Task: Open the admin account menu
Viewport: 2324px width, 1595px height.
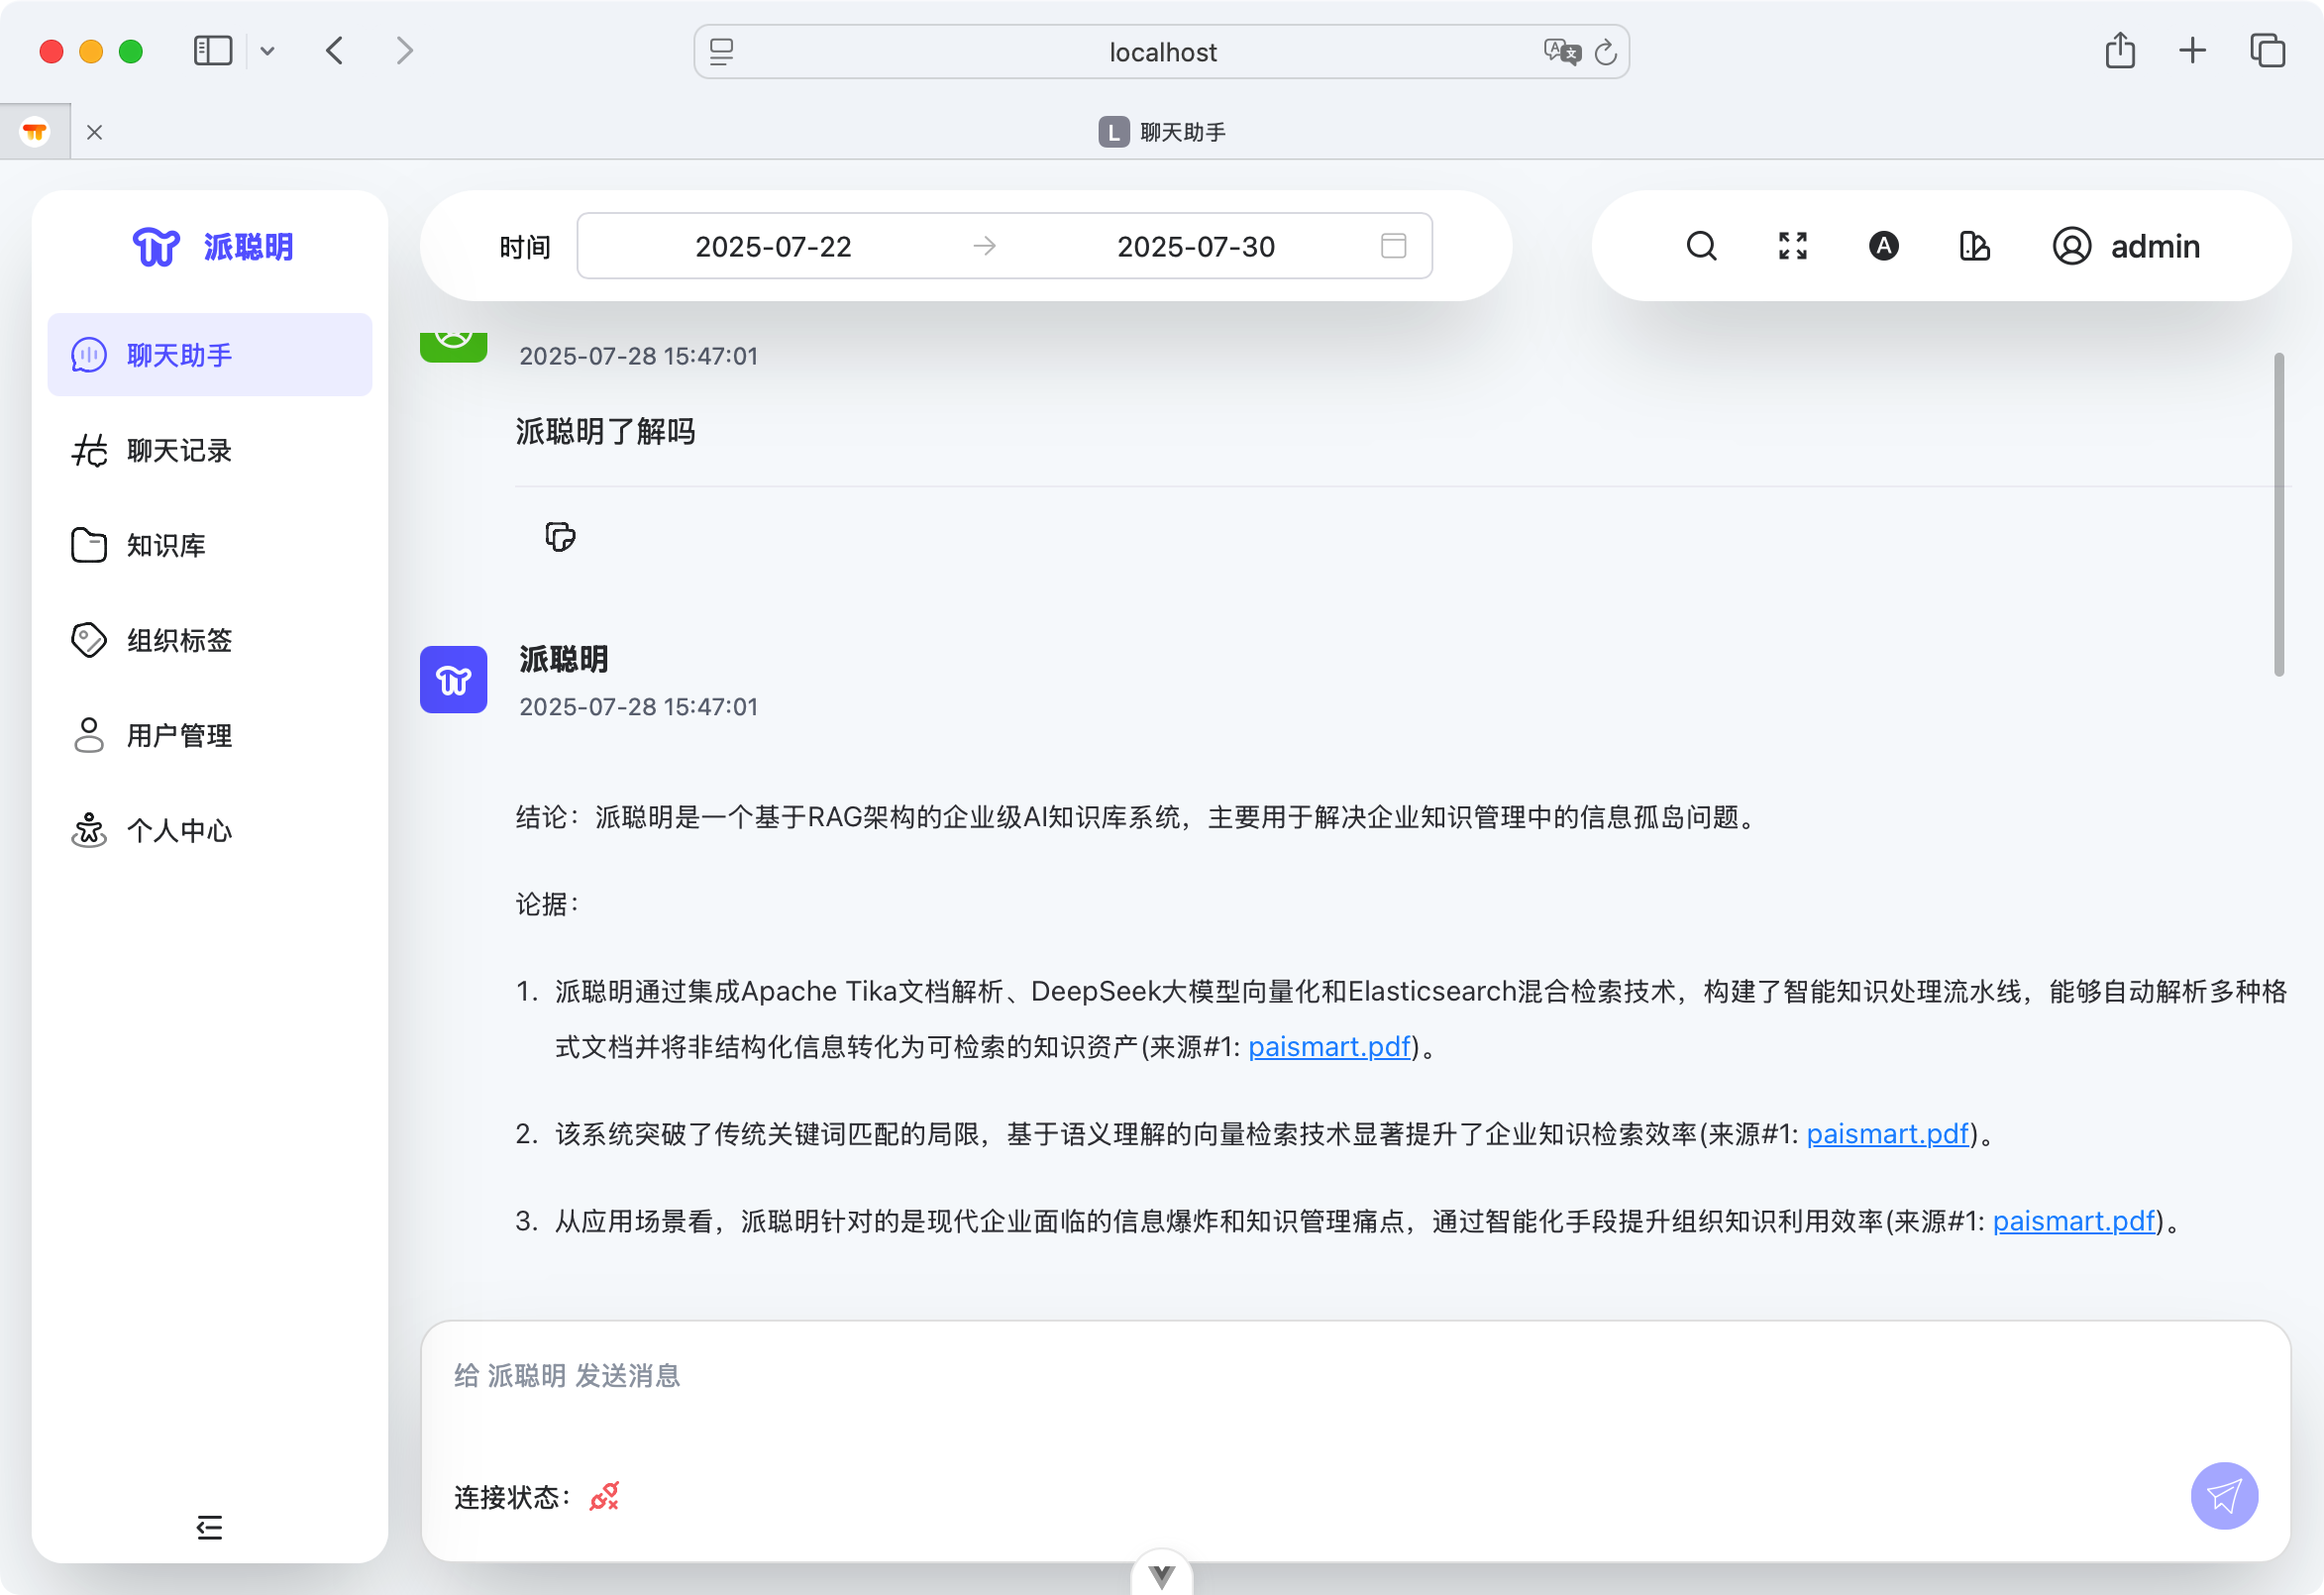Action: [2126, 245]
